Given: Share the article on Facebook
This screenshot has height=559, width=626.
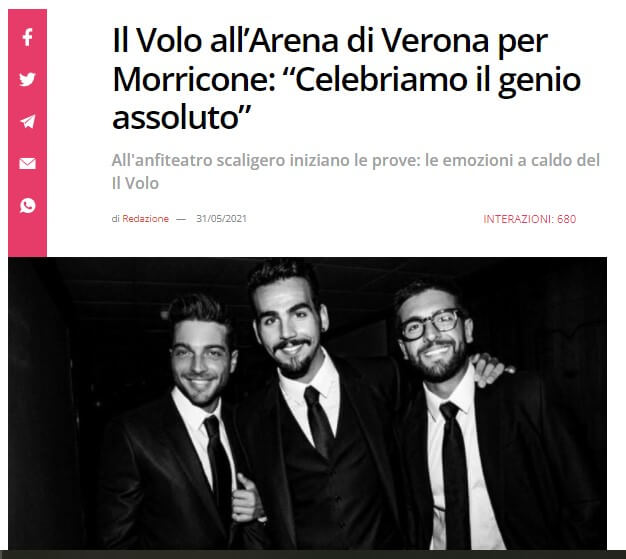Looking at the screenshot, I should 27,37.
